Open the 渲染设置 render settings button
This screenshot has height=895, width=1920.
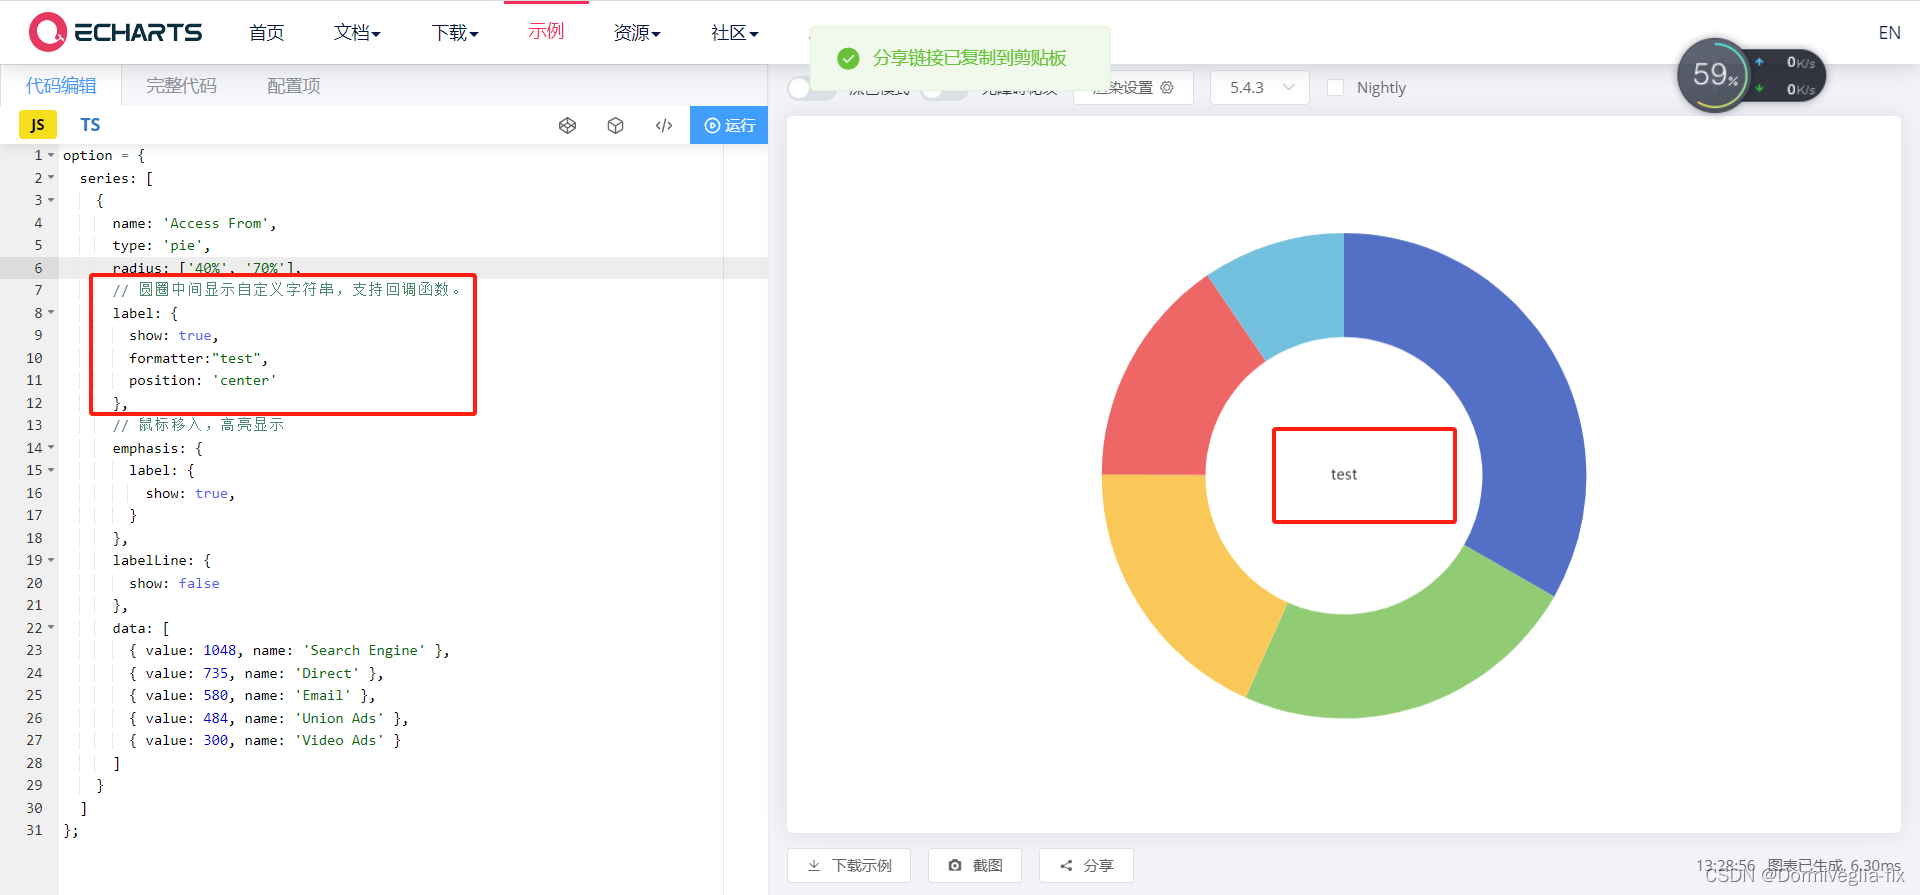[x=1134, y=88]
